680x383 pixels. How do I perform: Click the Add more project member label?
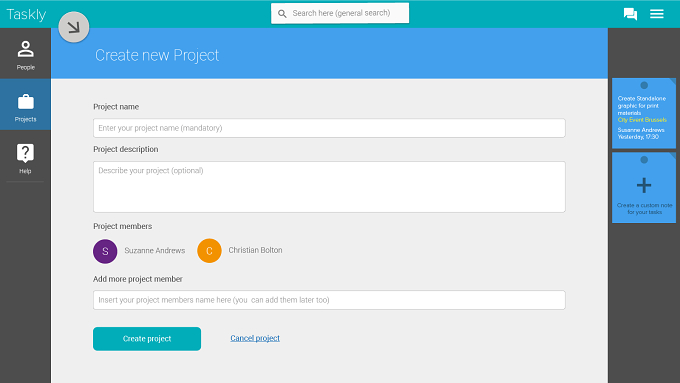point(138,279)
